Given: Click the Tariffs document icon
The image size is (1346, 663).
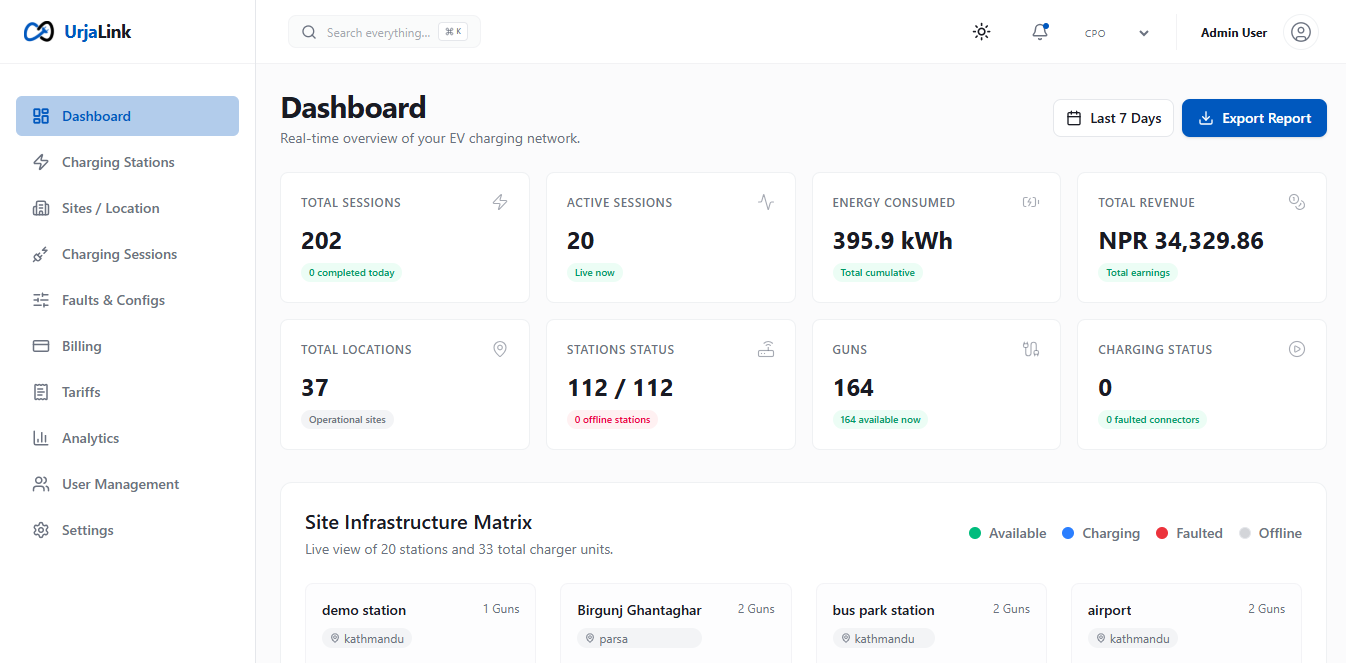Looking at the screenshot, I should coord(41,392).
